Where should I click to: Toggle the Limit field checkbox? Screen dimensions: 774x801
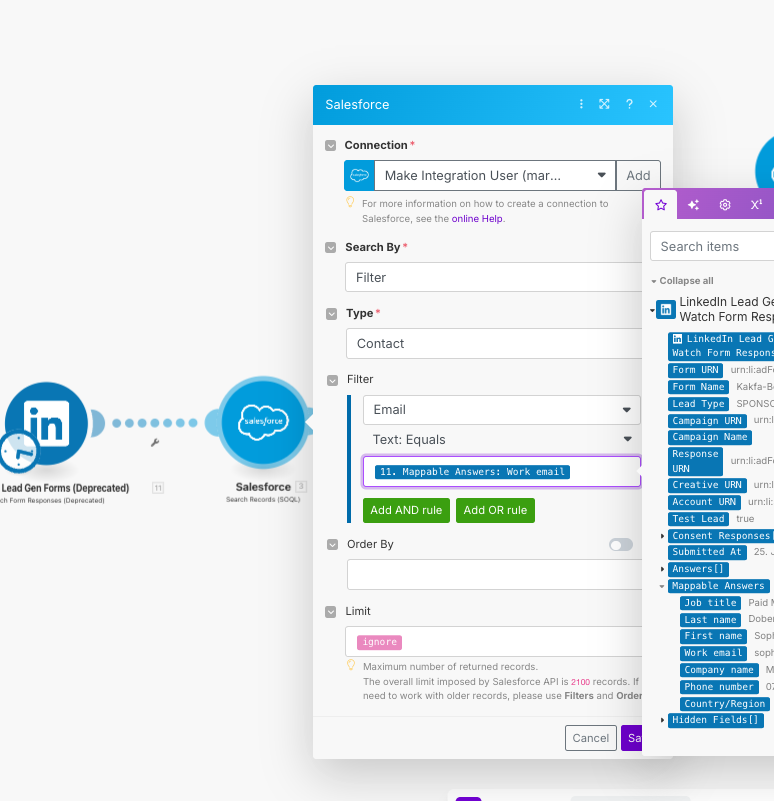click(331, 612)
